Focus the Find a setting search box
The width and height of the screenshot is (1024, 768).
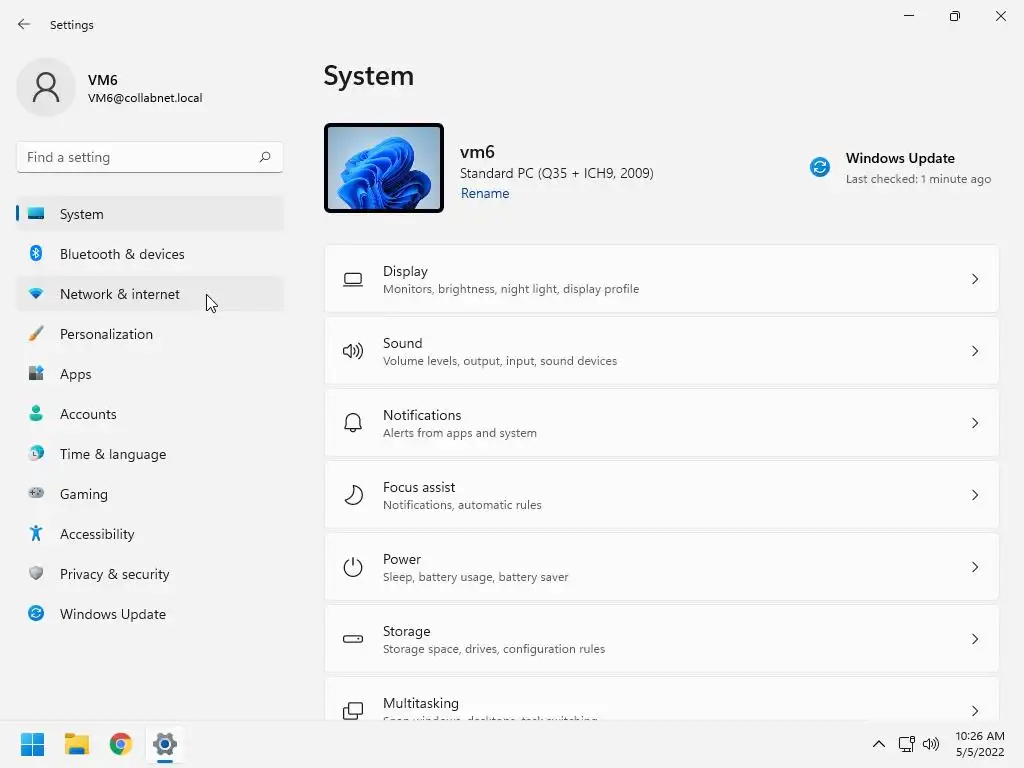coord(150,157)
